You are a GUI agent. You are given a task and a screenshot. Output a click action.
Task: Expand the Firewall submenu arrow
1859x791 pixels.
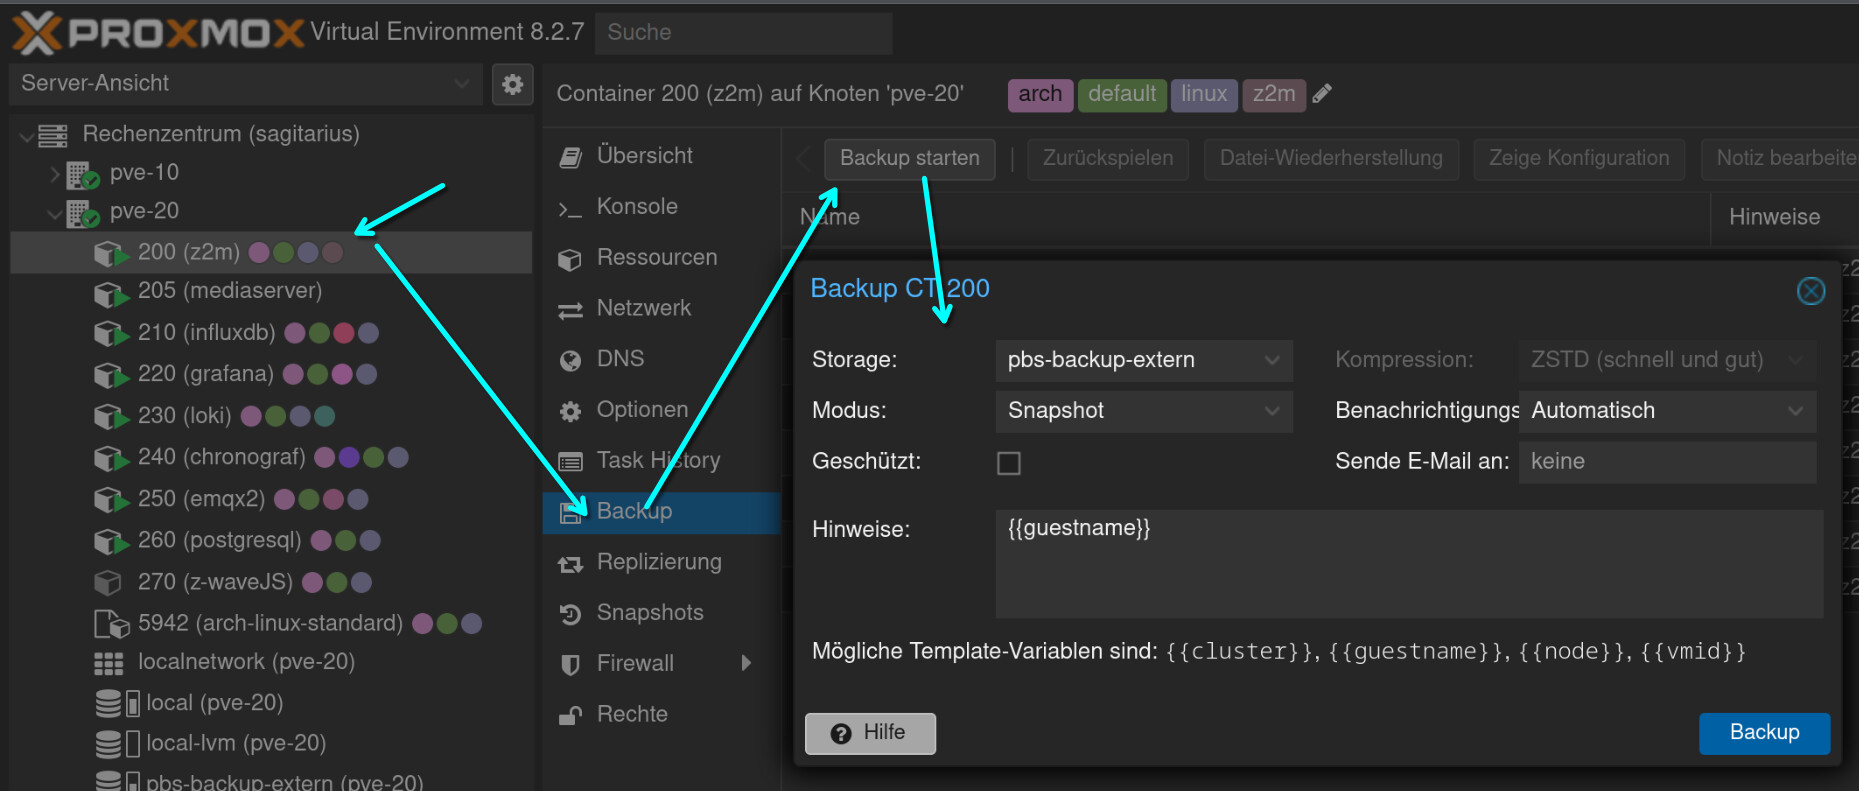point(746,663)
